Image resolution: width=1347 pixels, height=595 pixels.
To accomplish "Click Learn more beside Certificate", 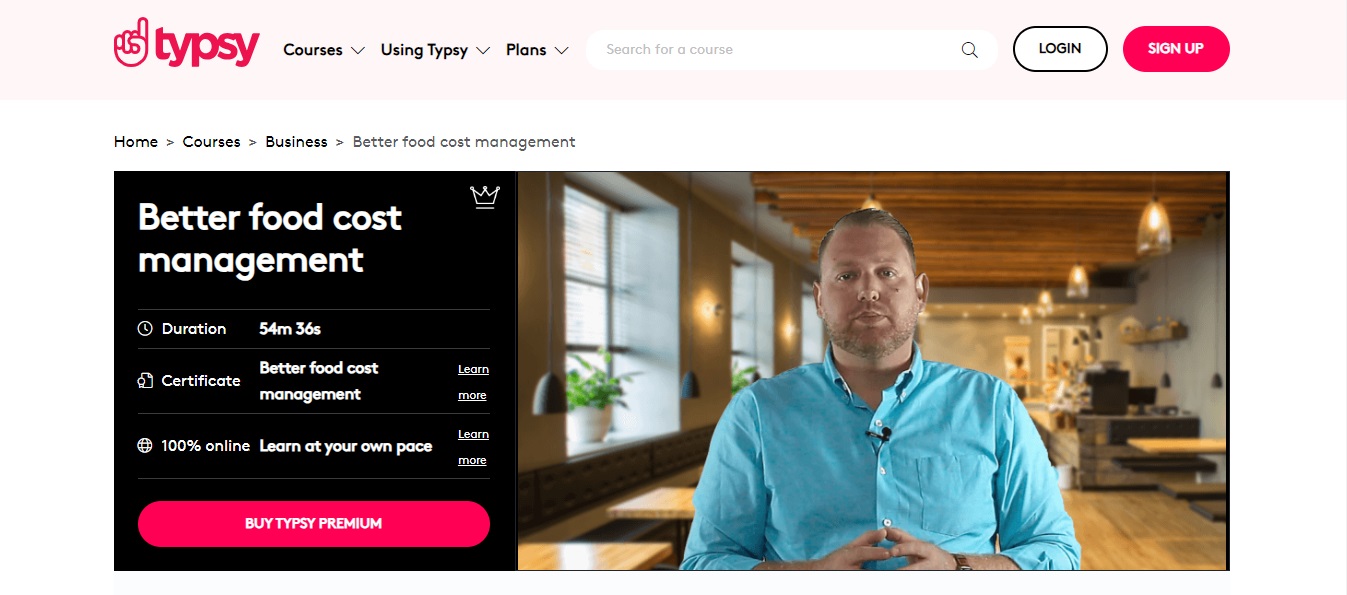I will click(x=473, y=382).
